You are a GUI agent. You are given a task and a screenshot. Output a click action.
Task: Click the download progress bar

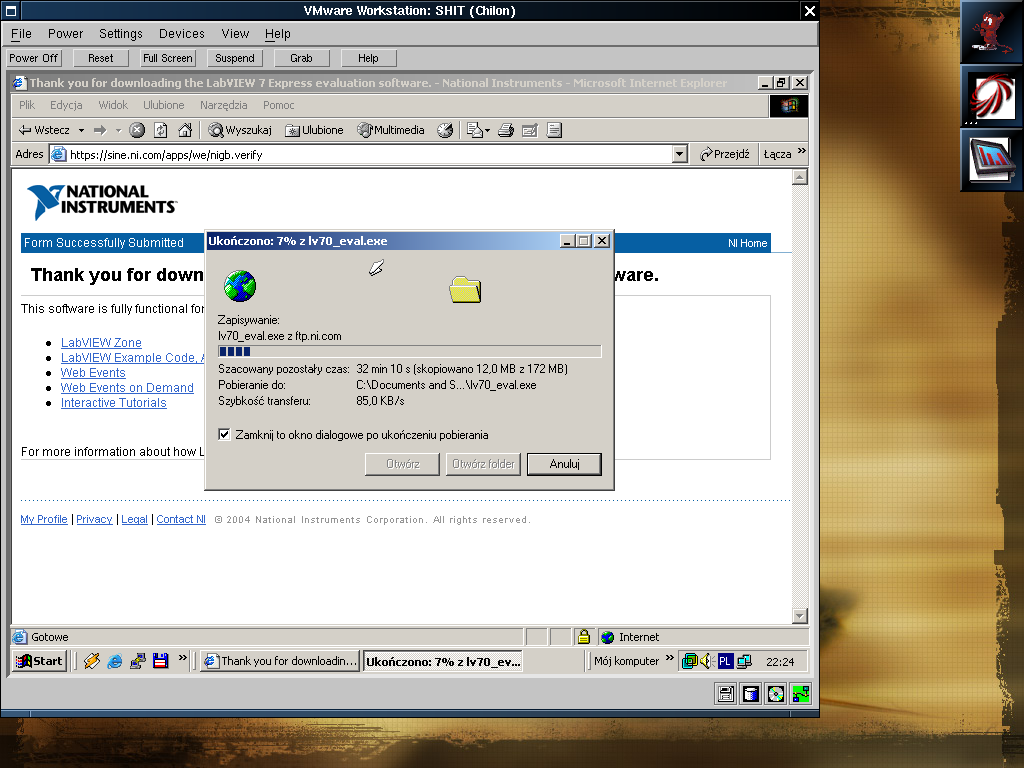click(x=409, y=352)
